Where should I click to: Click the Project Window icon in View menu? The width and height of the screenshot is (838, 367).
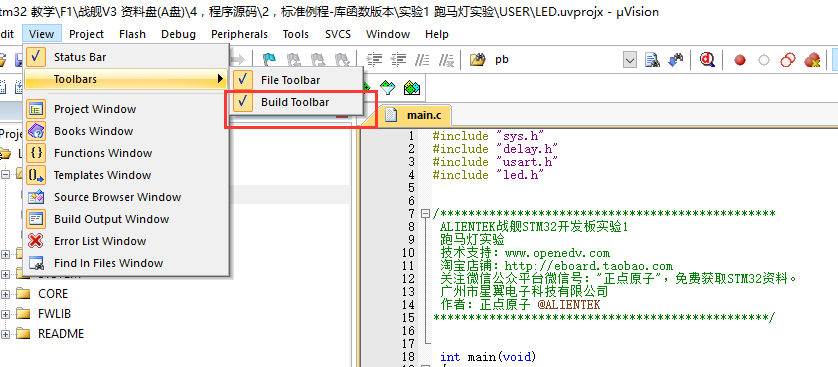click(x=36, y=109)
